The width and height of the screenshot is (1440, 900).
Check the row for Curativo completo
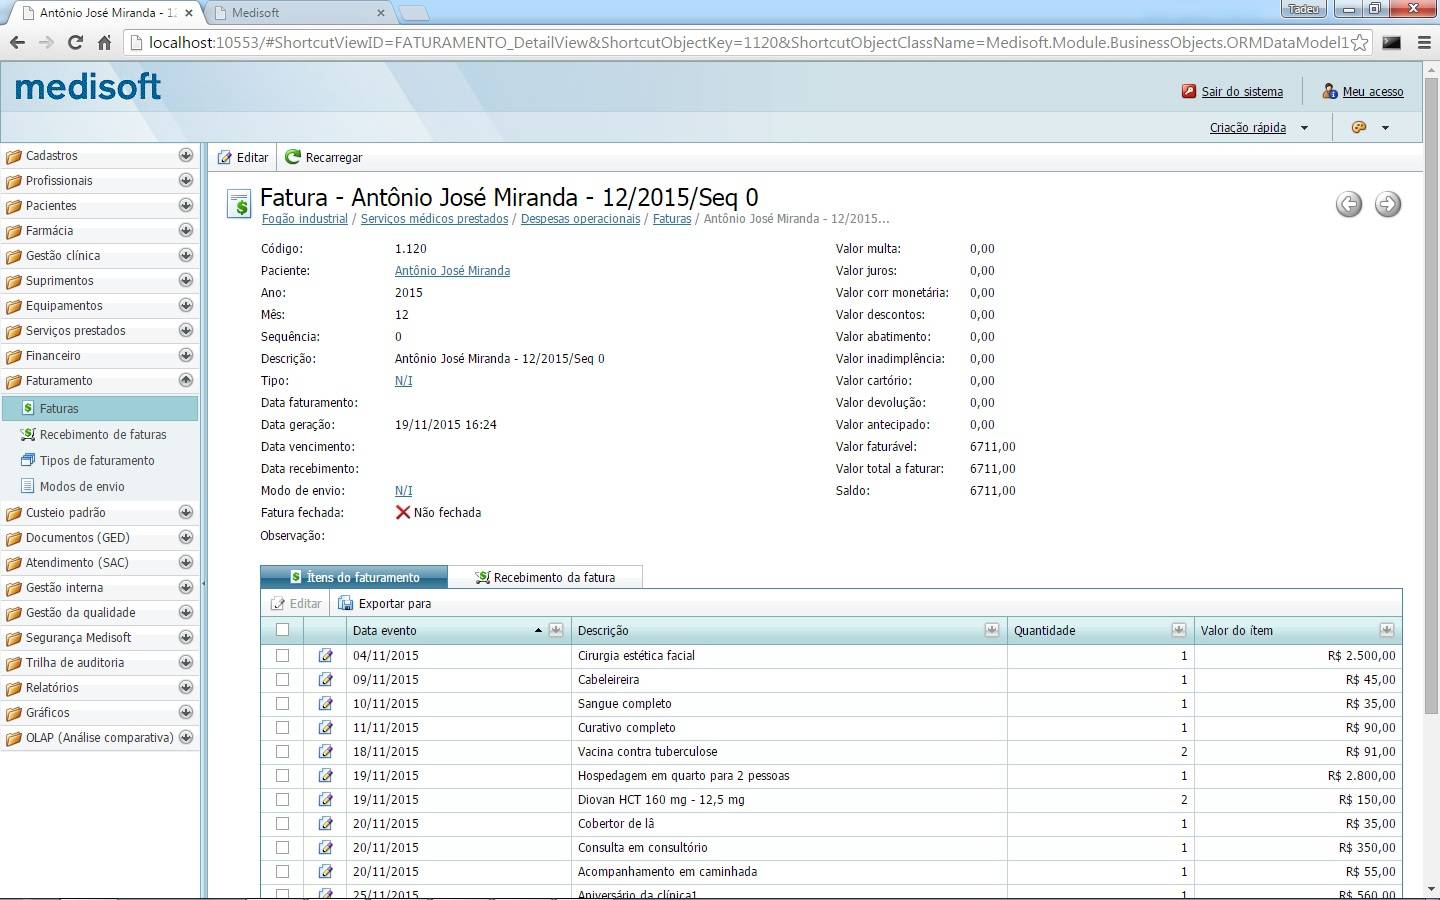[282, 728]
